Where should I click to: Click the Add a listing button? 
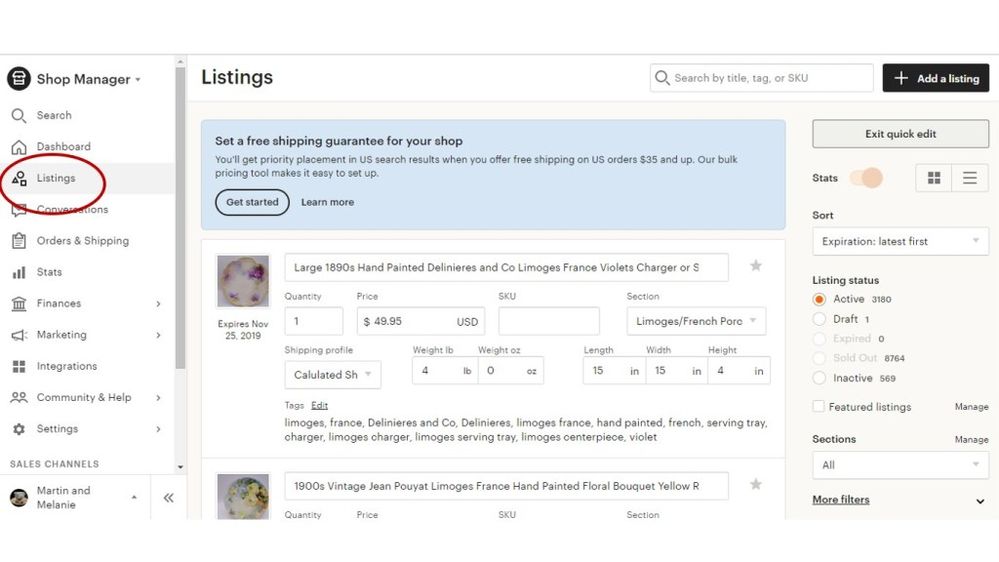[x=935, y=78]
